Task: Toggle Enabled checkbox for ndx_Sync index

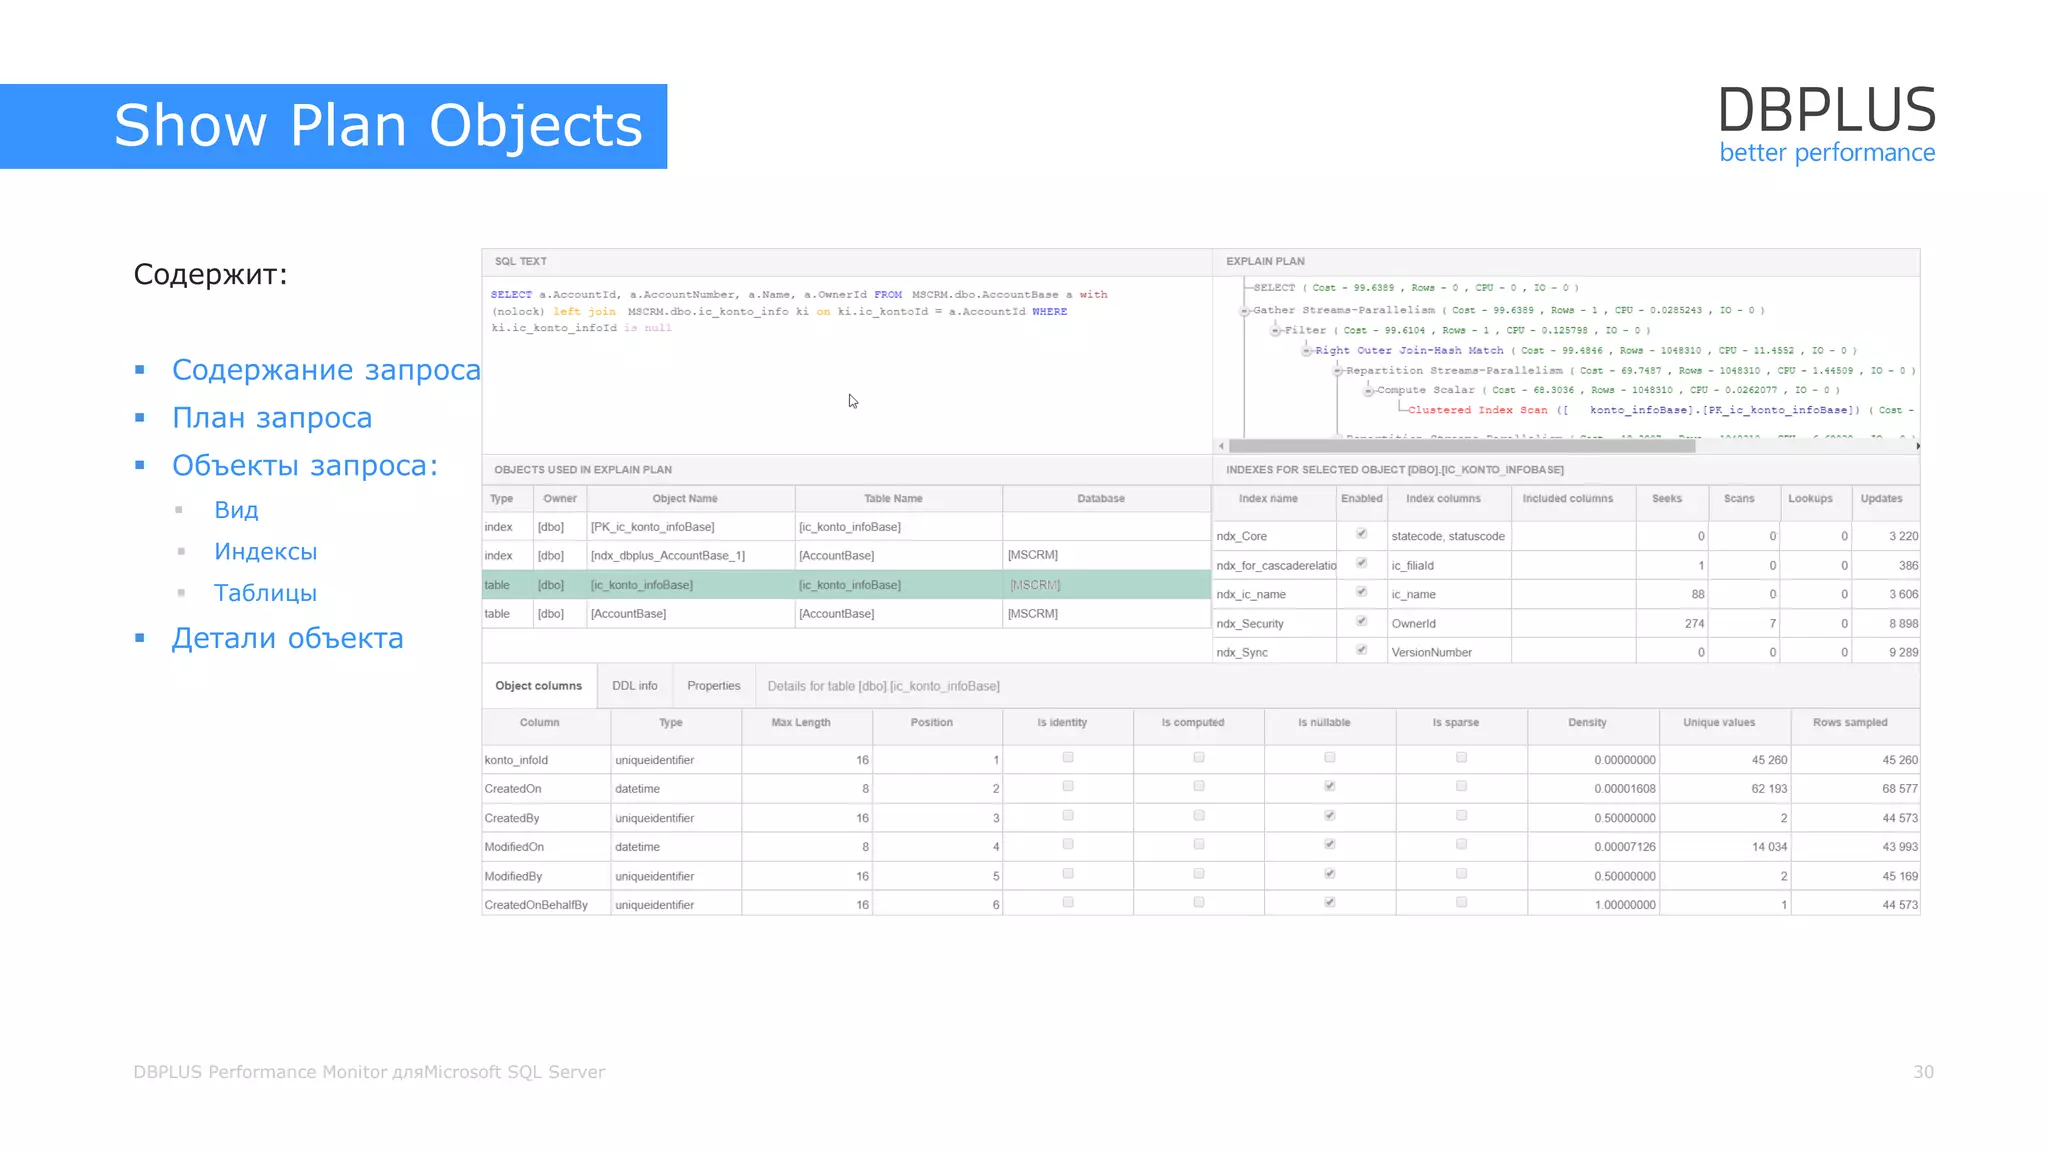Action: click(x=1361, y=650)
